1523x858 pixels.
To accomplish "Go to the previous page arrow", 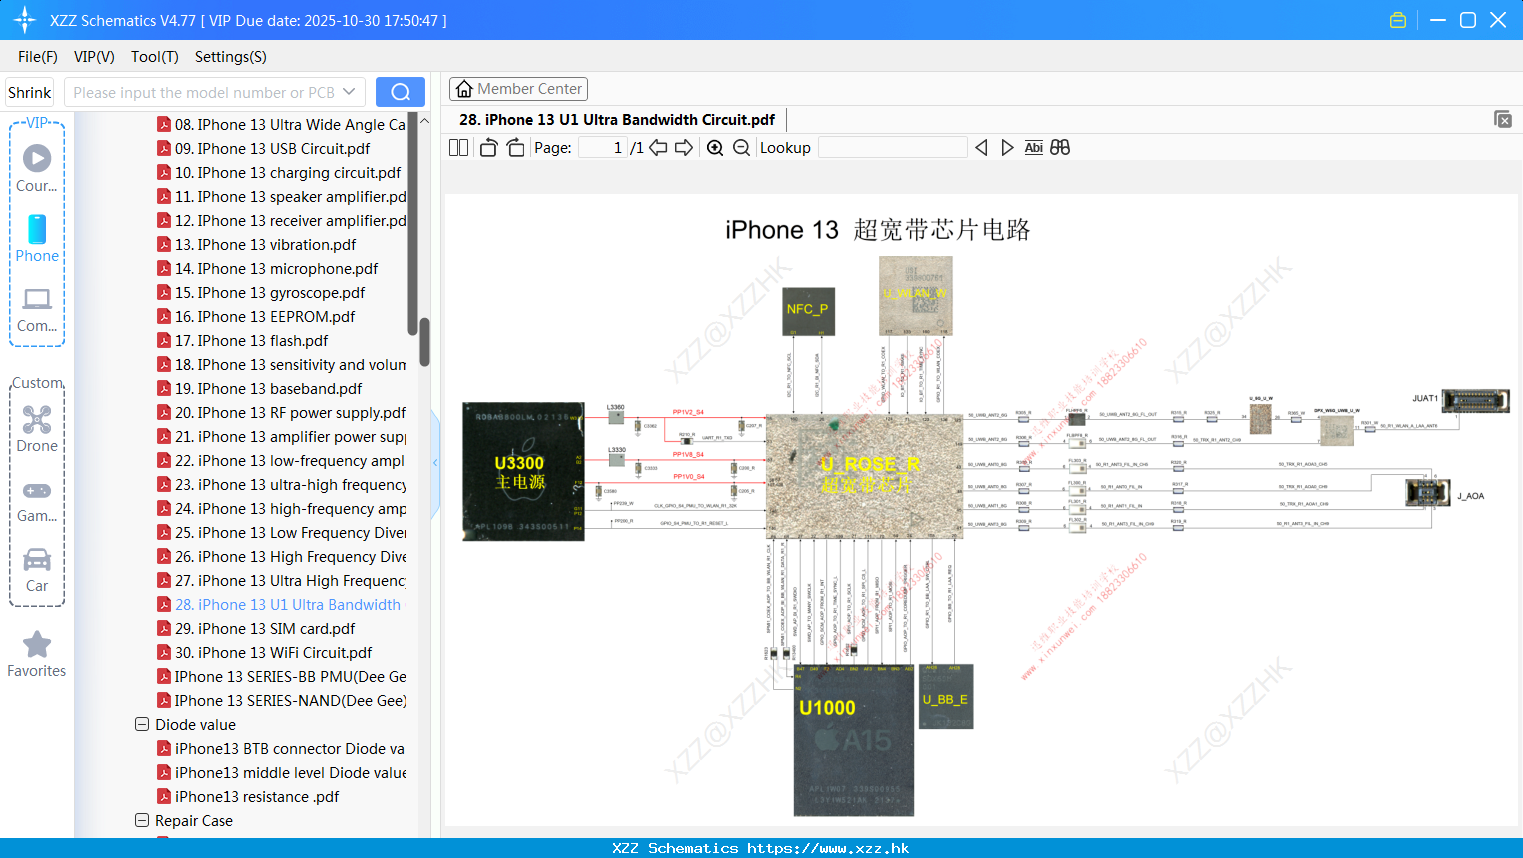I will coord(658,148).
